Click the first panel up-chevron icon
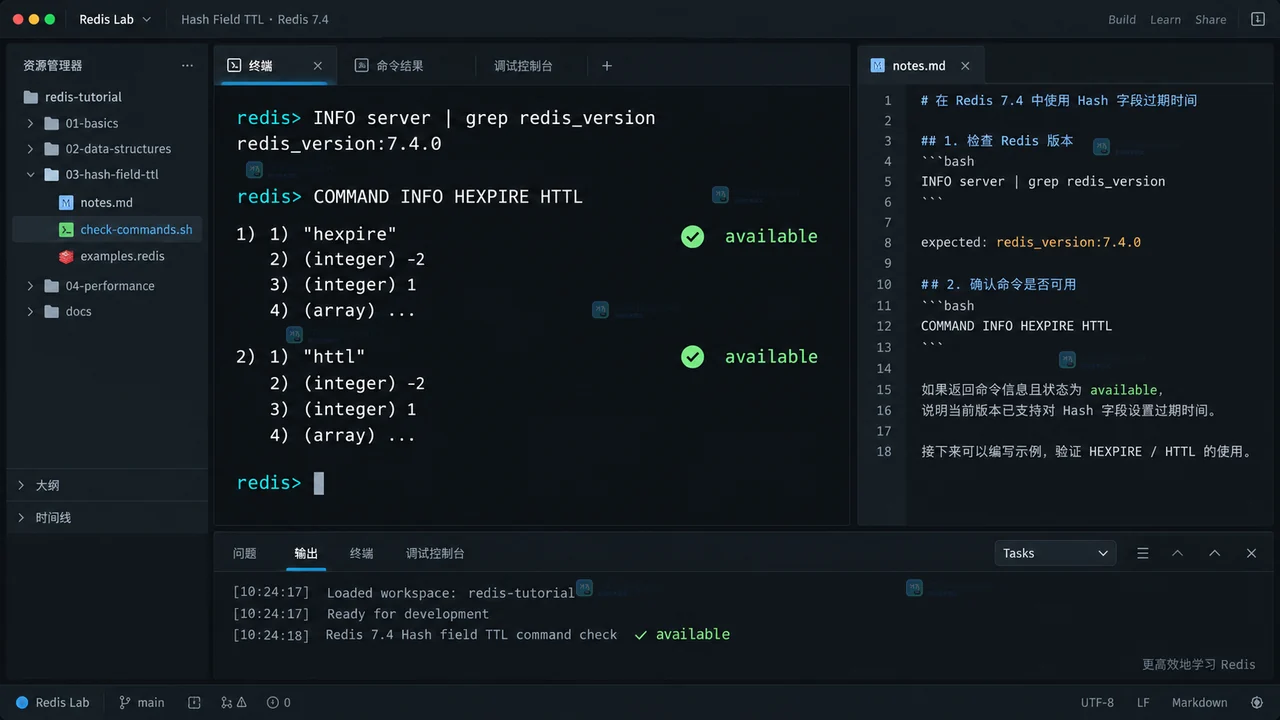1280x720 pixels. [1178, 553]
